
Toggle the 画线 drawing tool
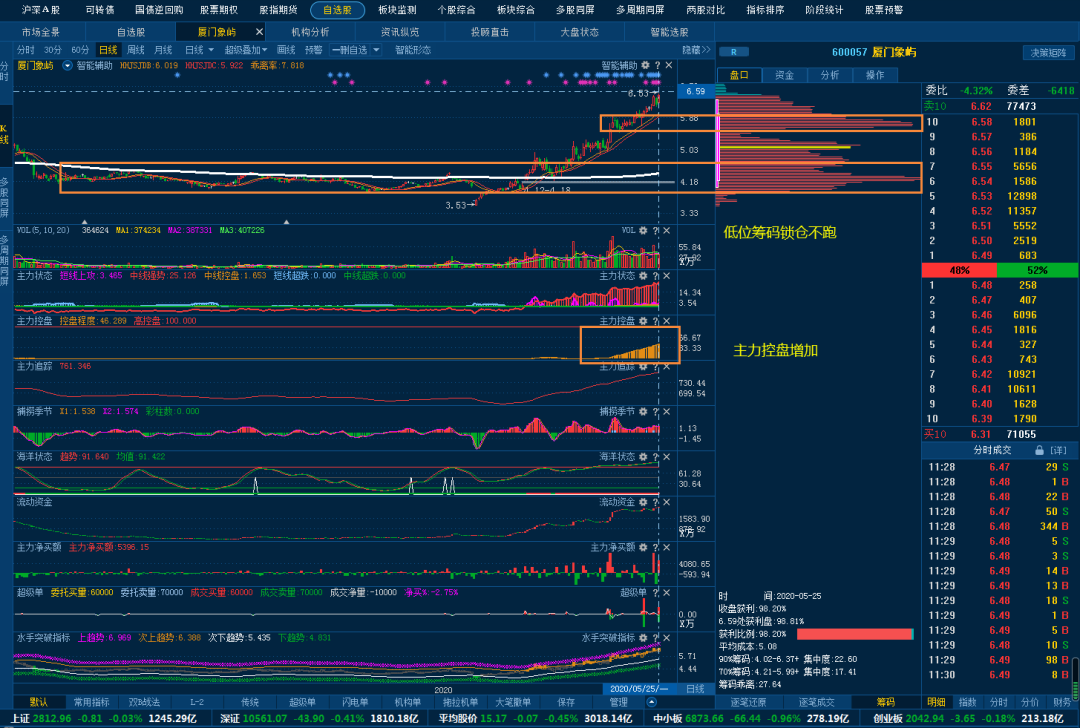click(286, 50)
